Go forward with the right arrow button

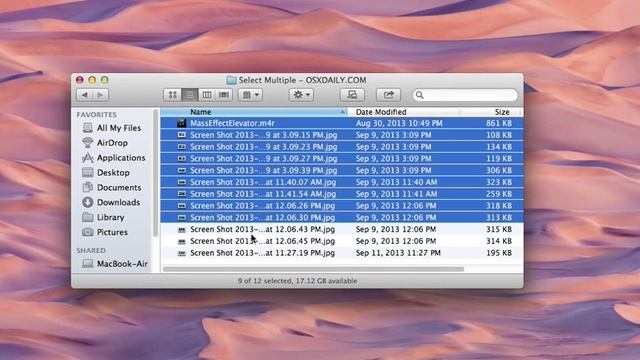[x=100, y=95]
